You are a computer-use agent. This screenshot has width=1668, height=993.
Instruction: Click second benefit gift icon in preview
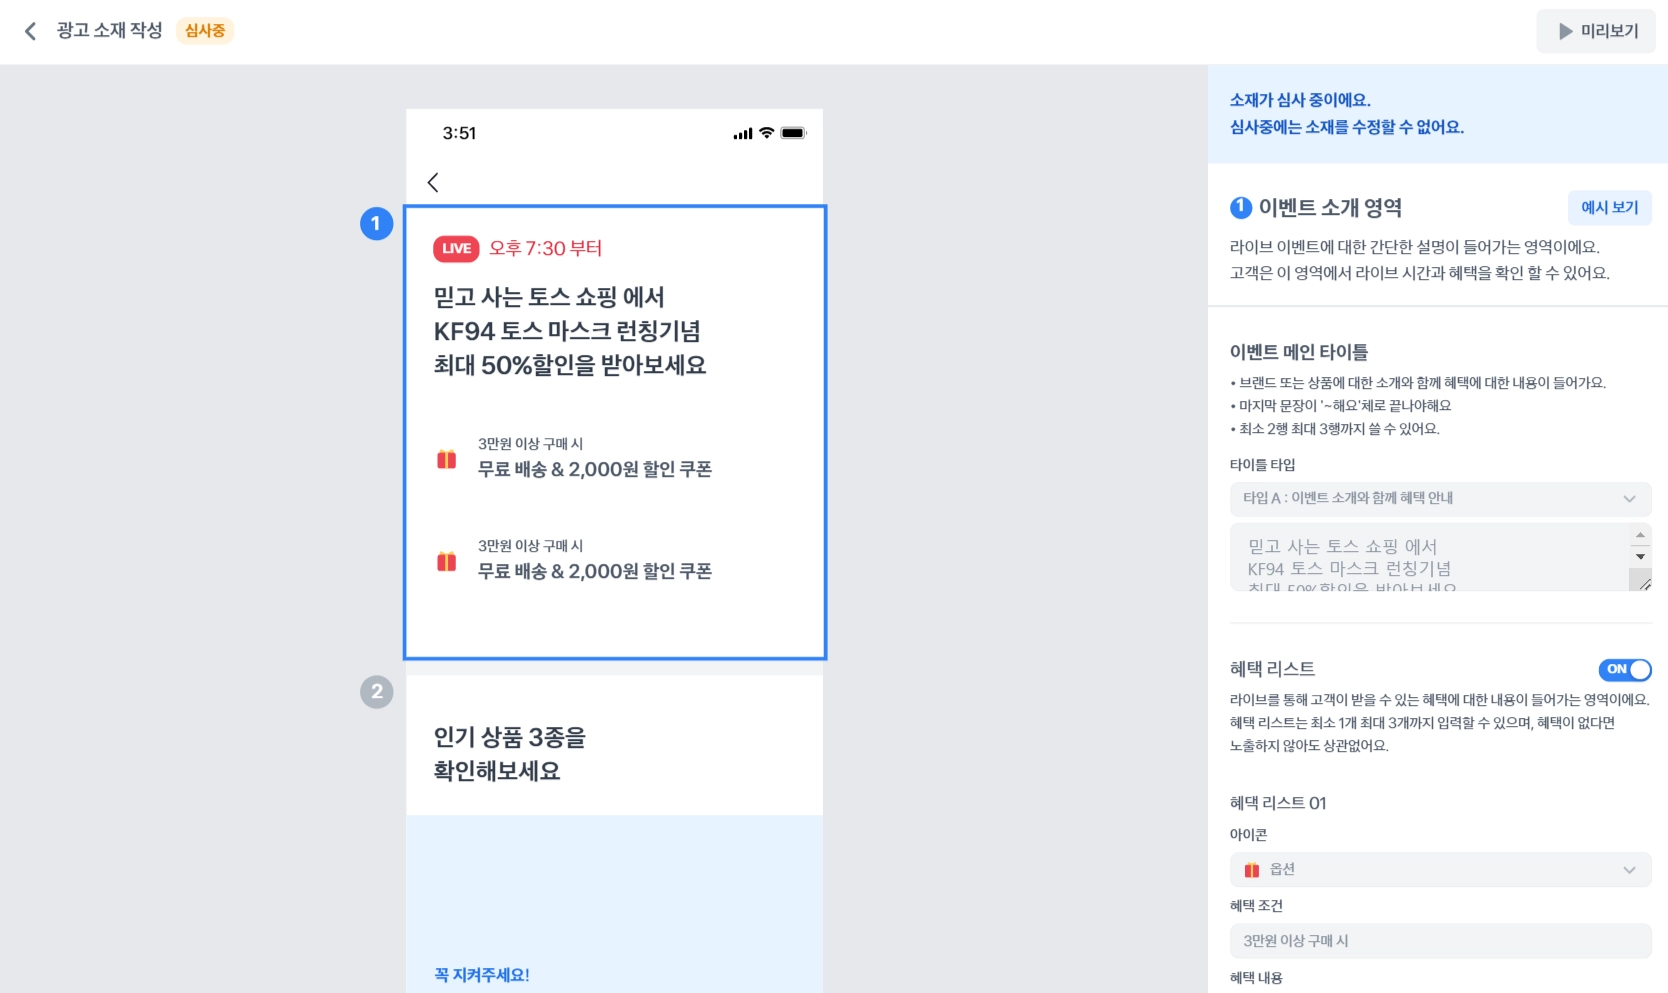(447, 561)
